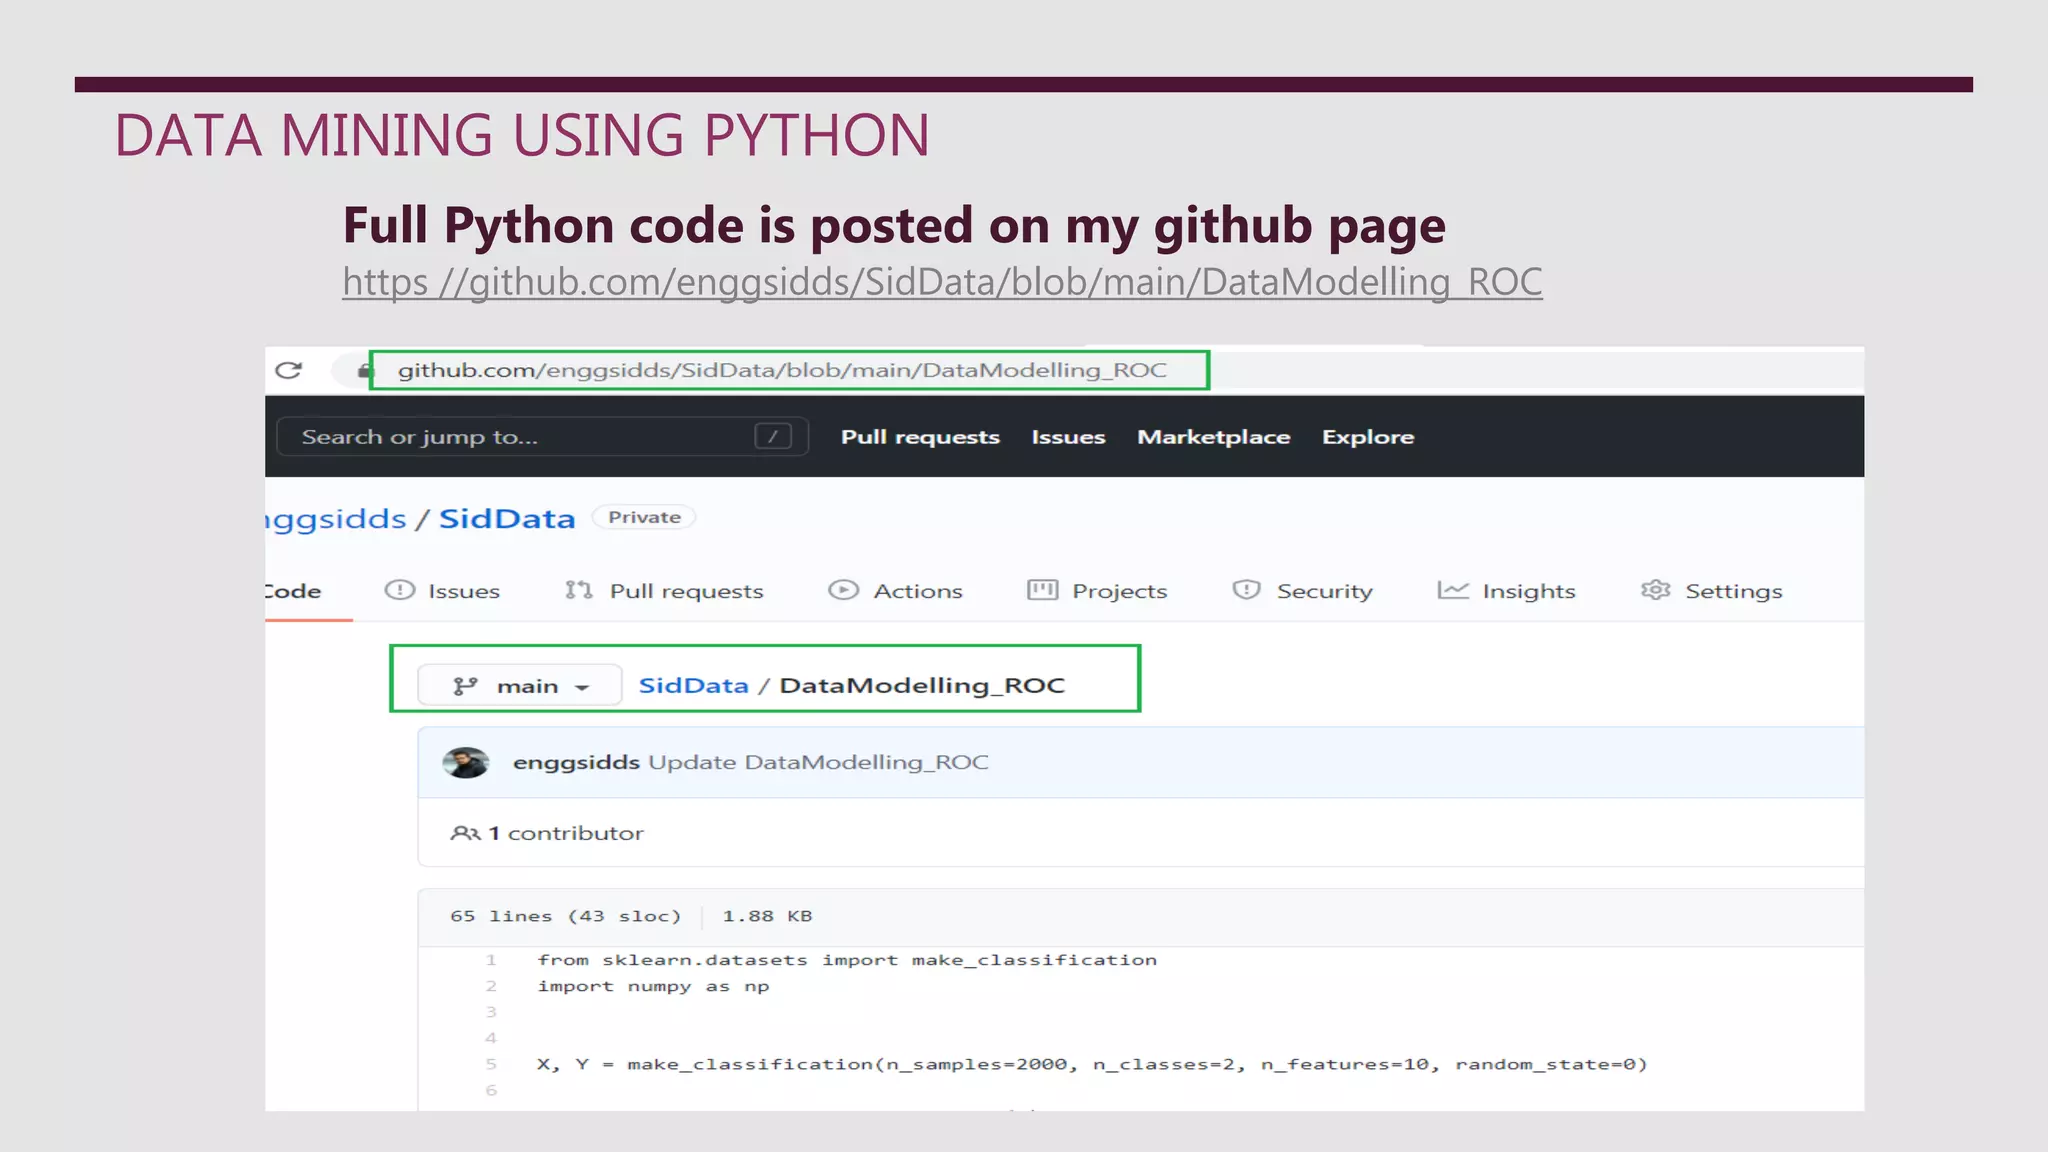
Task: Click the pull request icon in tab
Action: (578, 590)
